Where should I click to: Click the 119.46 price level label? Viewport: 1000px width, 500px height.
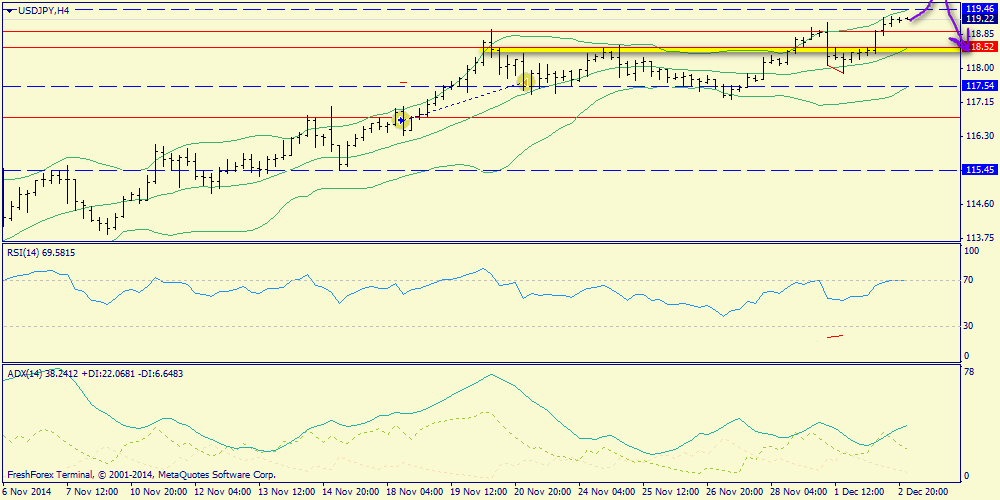(x=979, y=8)
